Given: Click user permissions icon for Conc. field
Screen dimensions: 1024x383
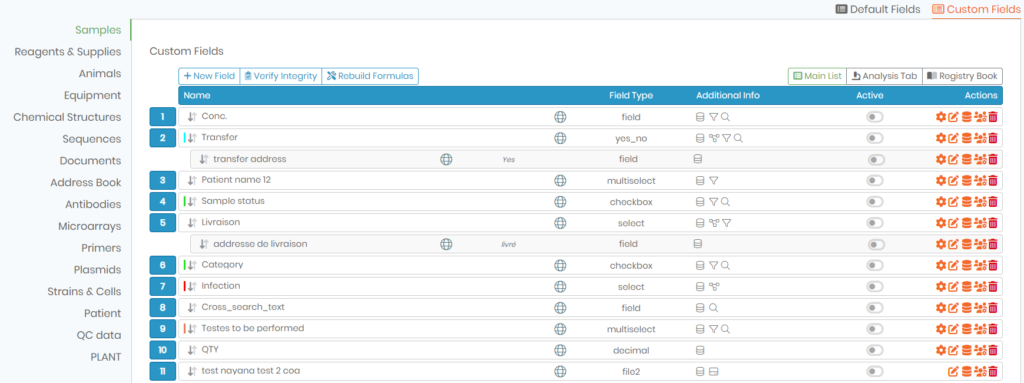Looking at the screenshot, I should coord(980,117).
